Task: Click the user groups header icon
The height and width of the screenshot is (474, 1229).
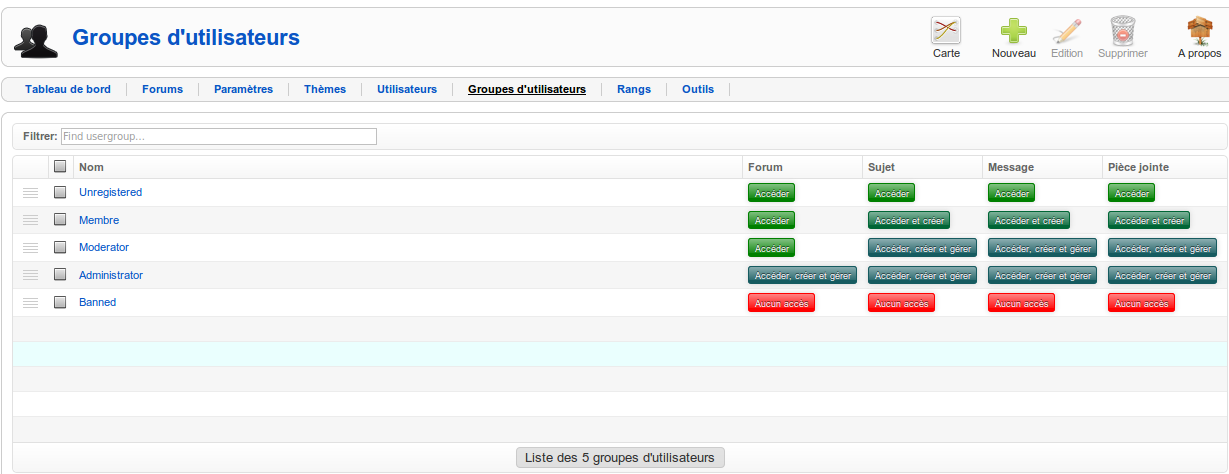Action: [35, 39]
